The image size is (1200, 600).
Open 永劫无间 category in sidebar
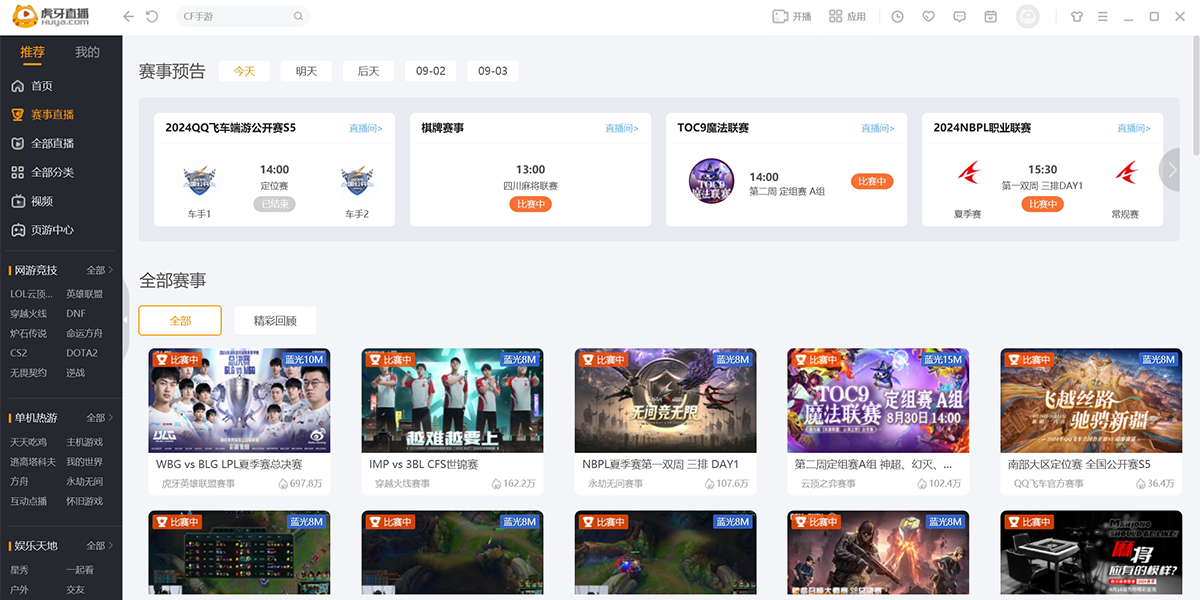[84, 481]
